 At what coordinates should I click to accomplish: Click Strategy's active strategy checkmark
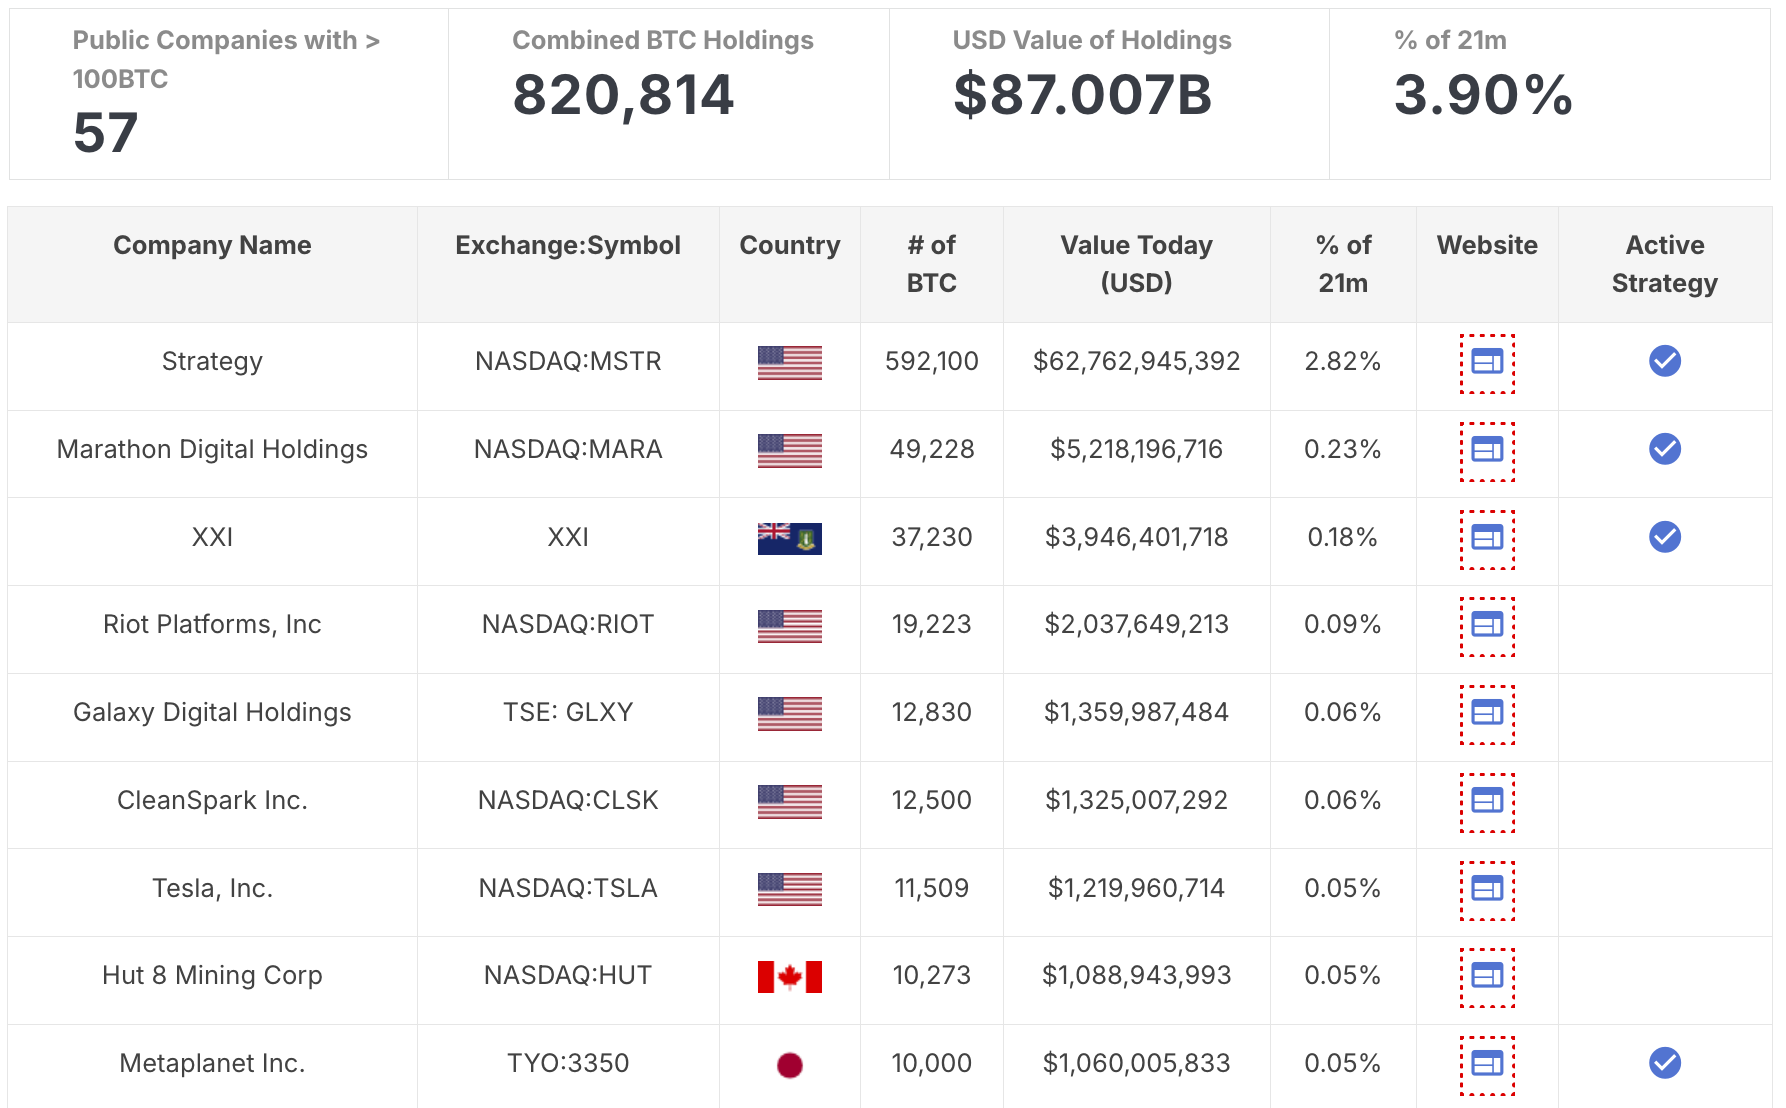(1665, 361)
